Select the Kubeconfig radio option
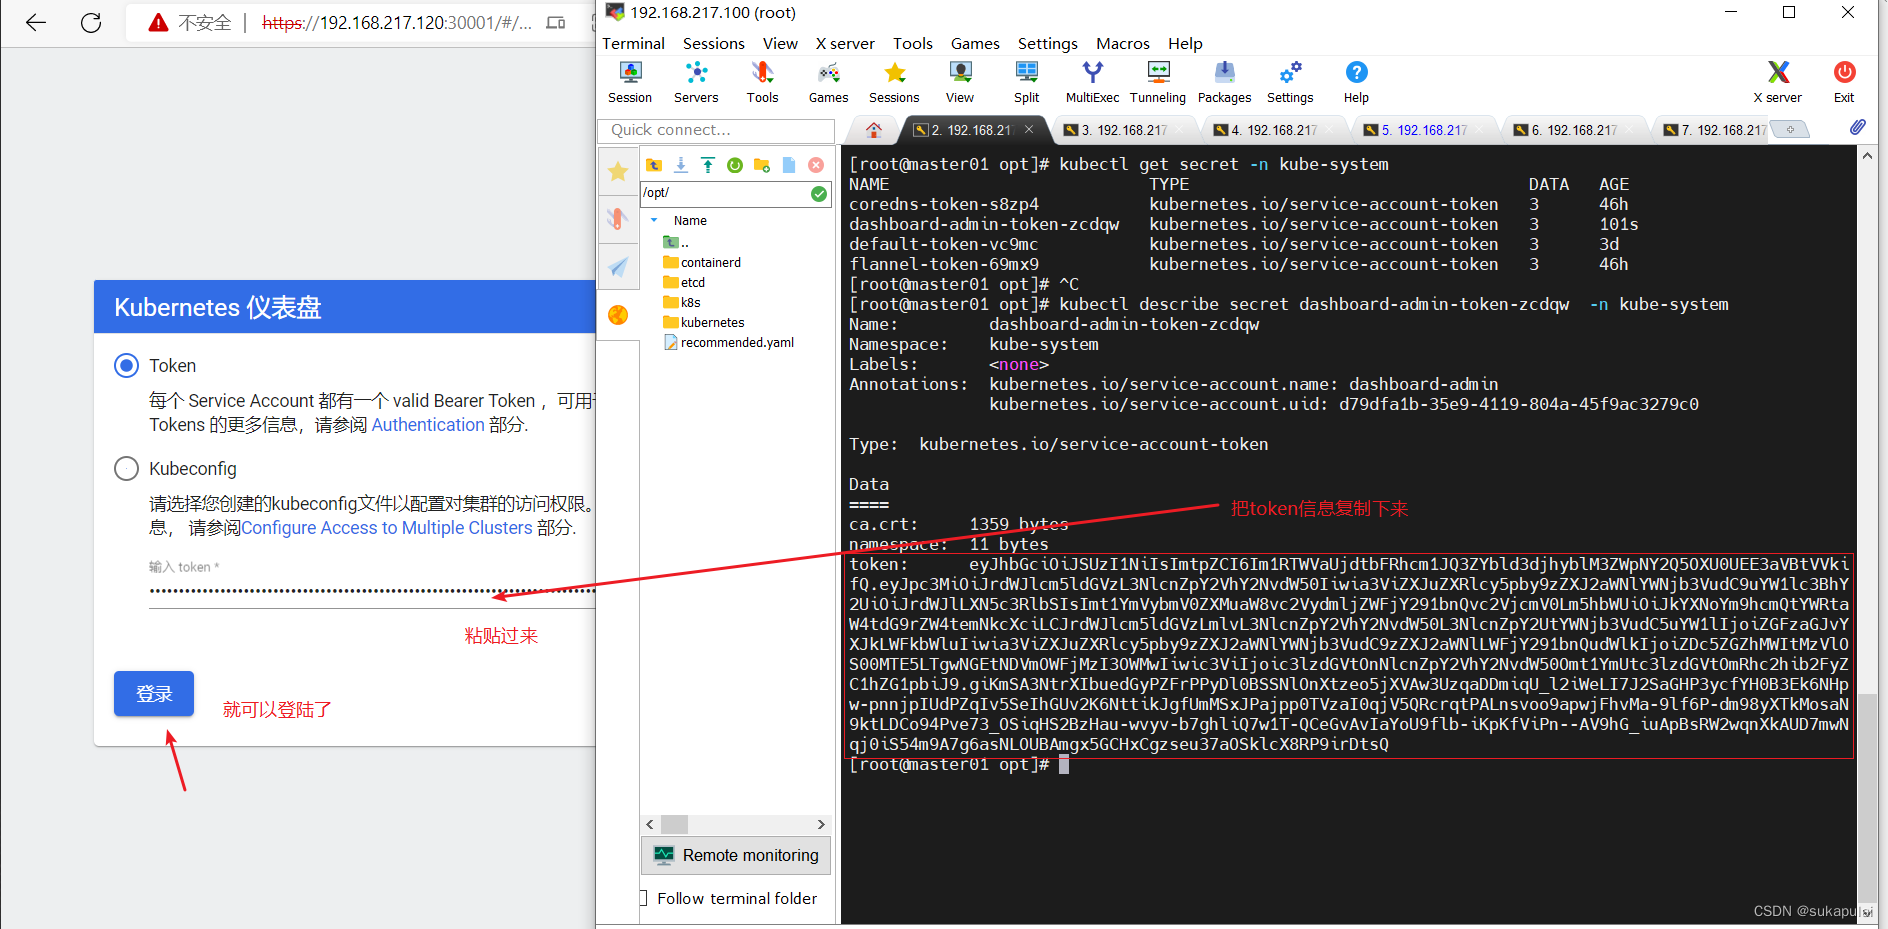The height and width of the screenshot is (929, 1888). point(126,468)
